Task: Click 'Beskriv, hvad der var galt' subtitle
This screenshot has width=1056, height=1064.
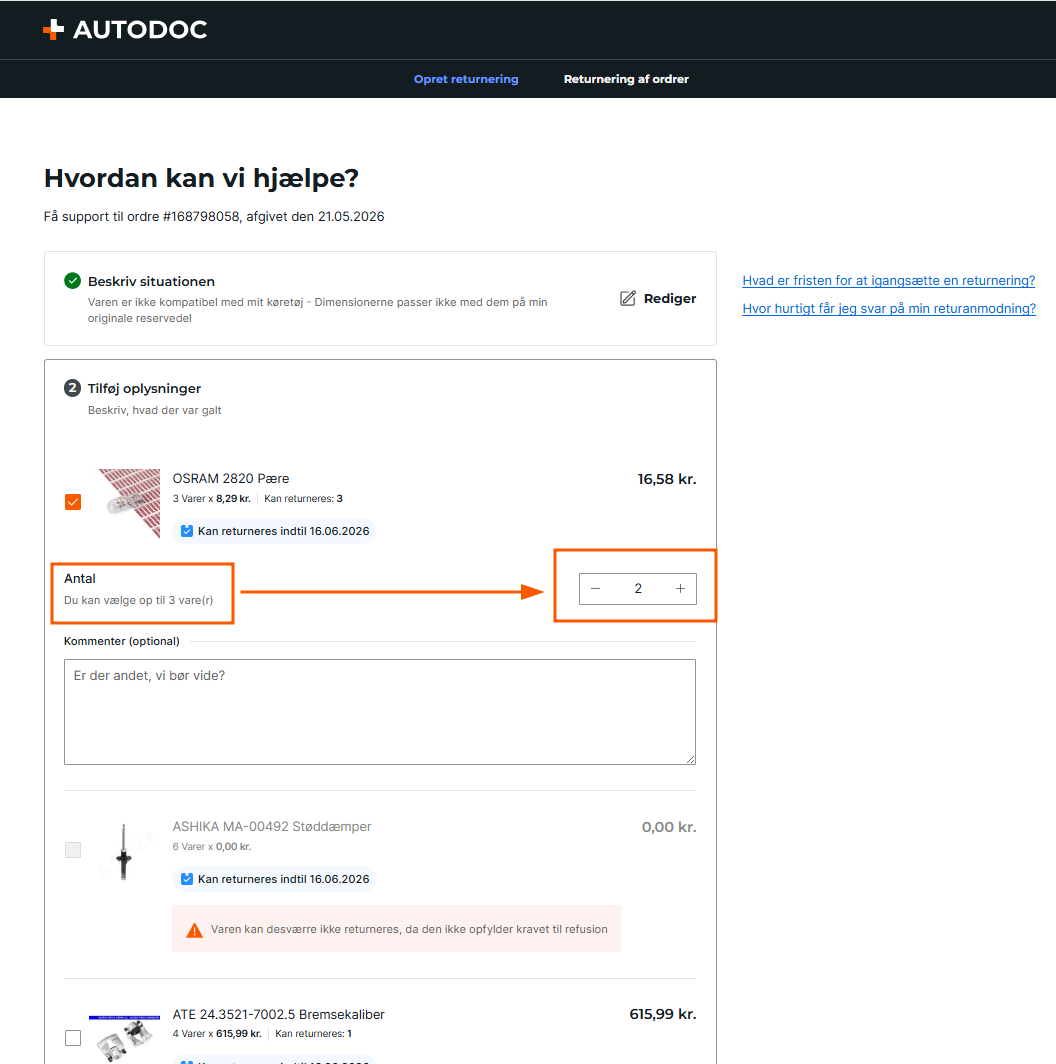Action: tap(154, 410)
